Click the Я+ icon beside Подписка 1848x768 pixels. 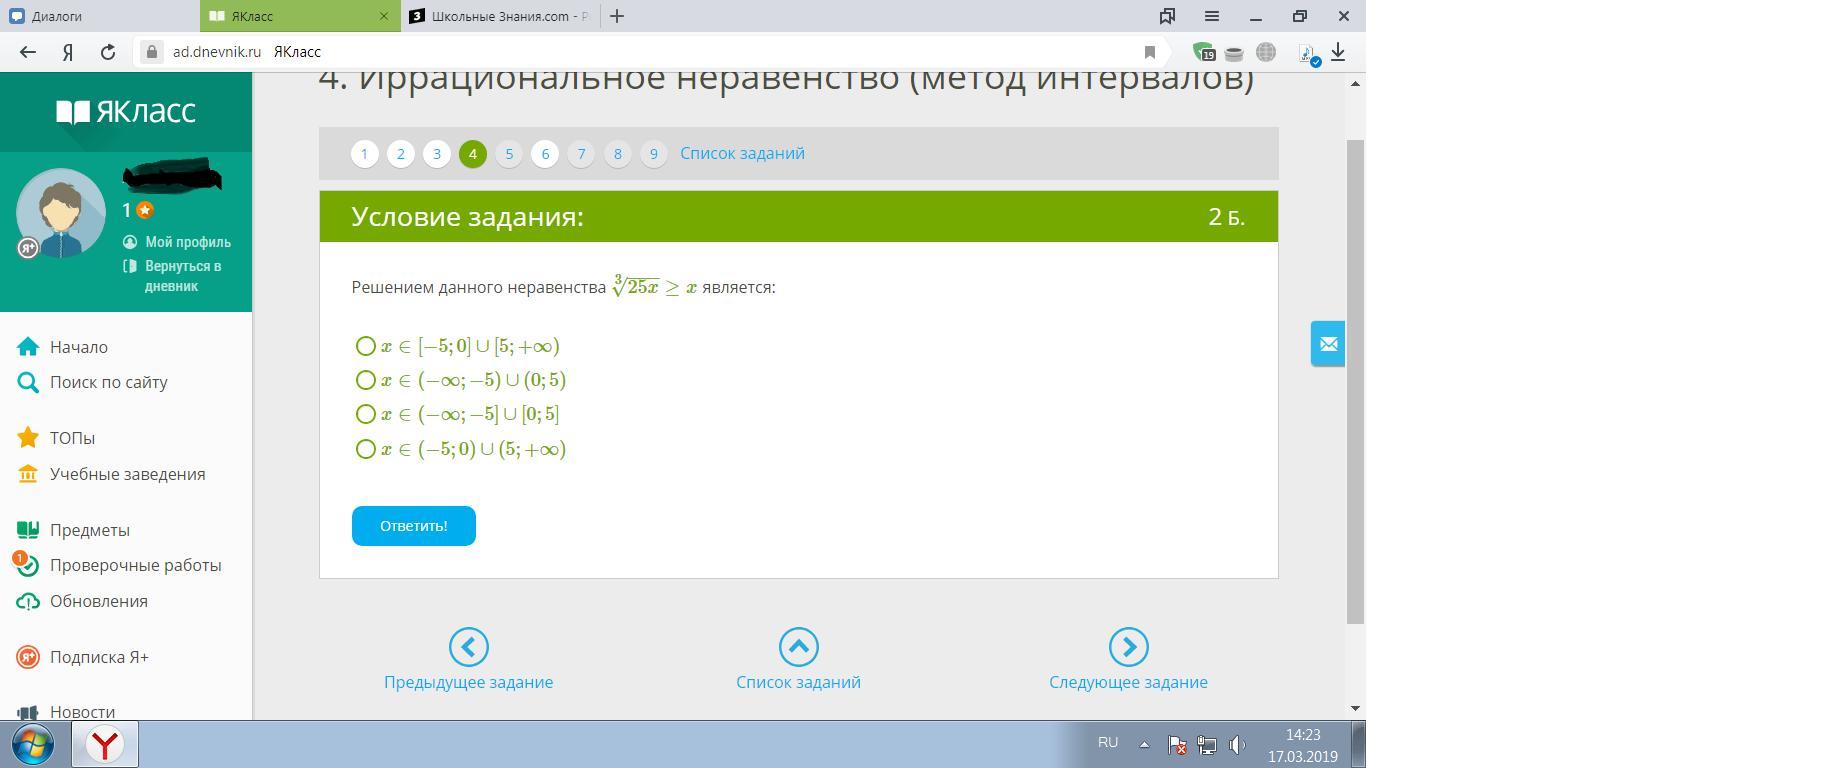pyautogui.click(x=28, y=657)
